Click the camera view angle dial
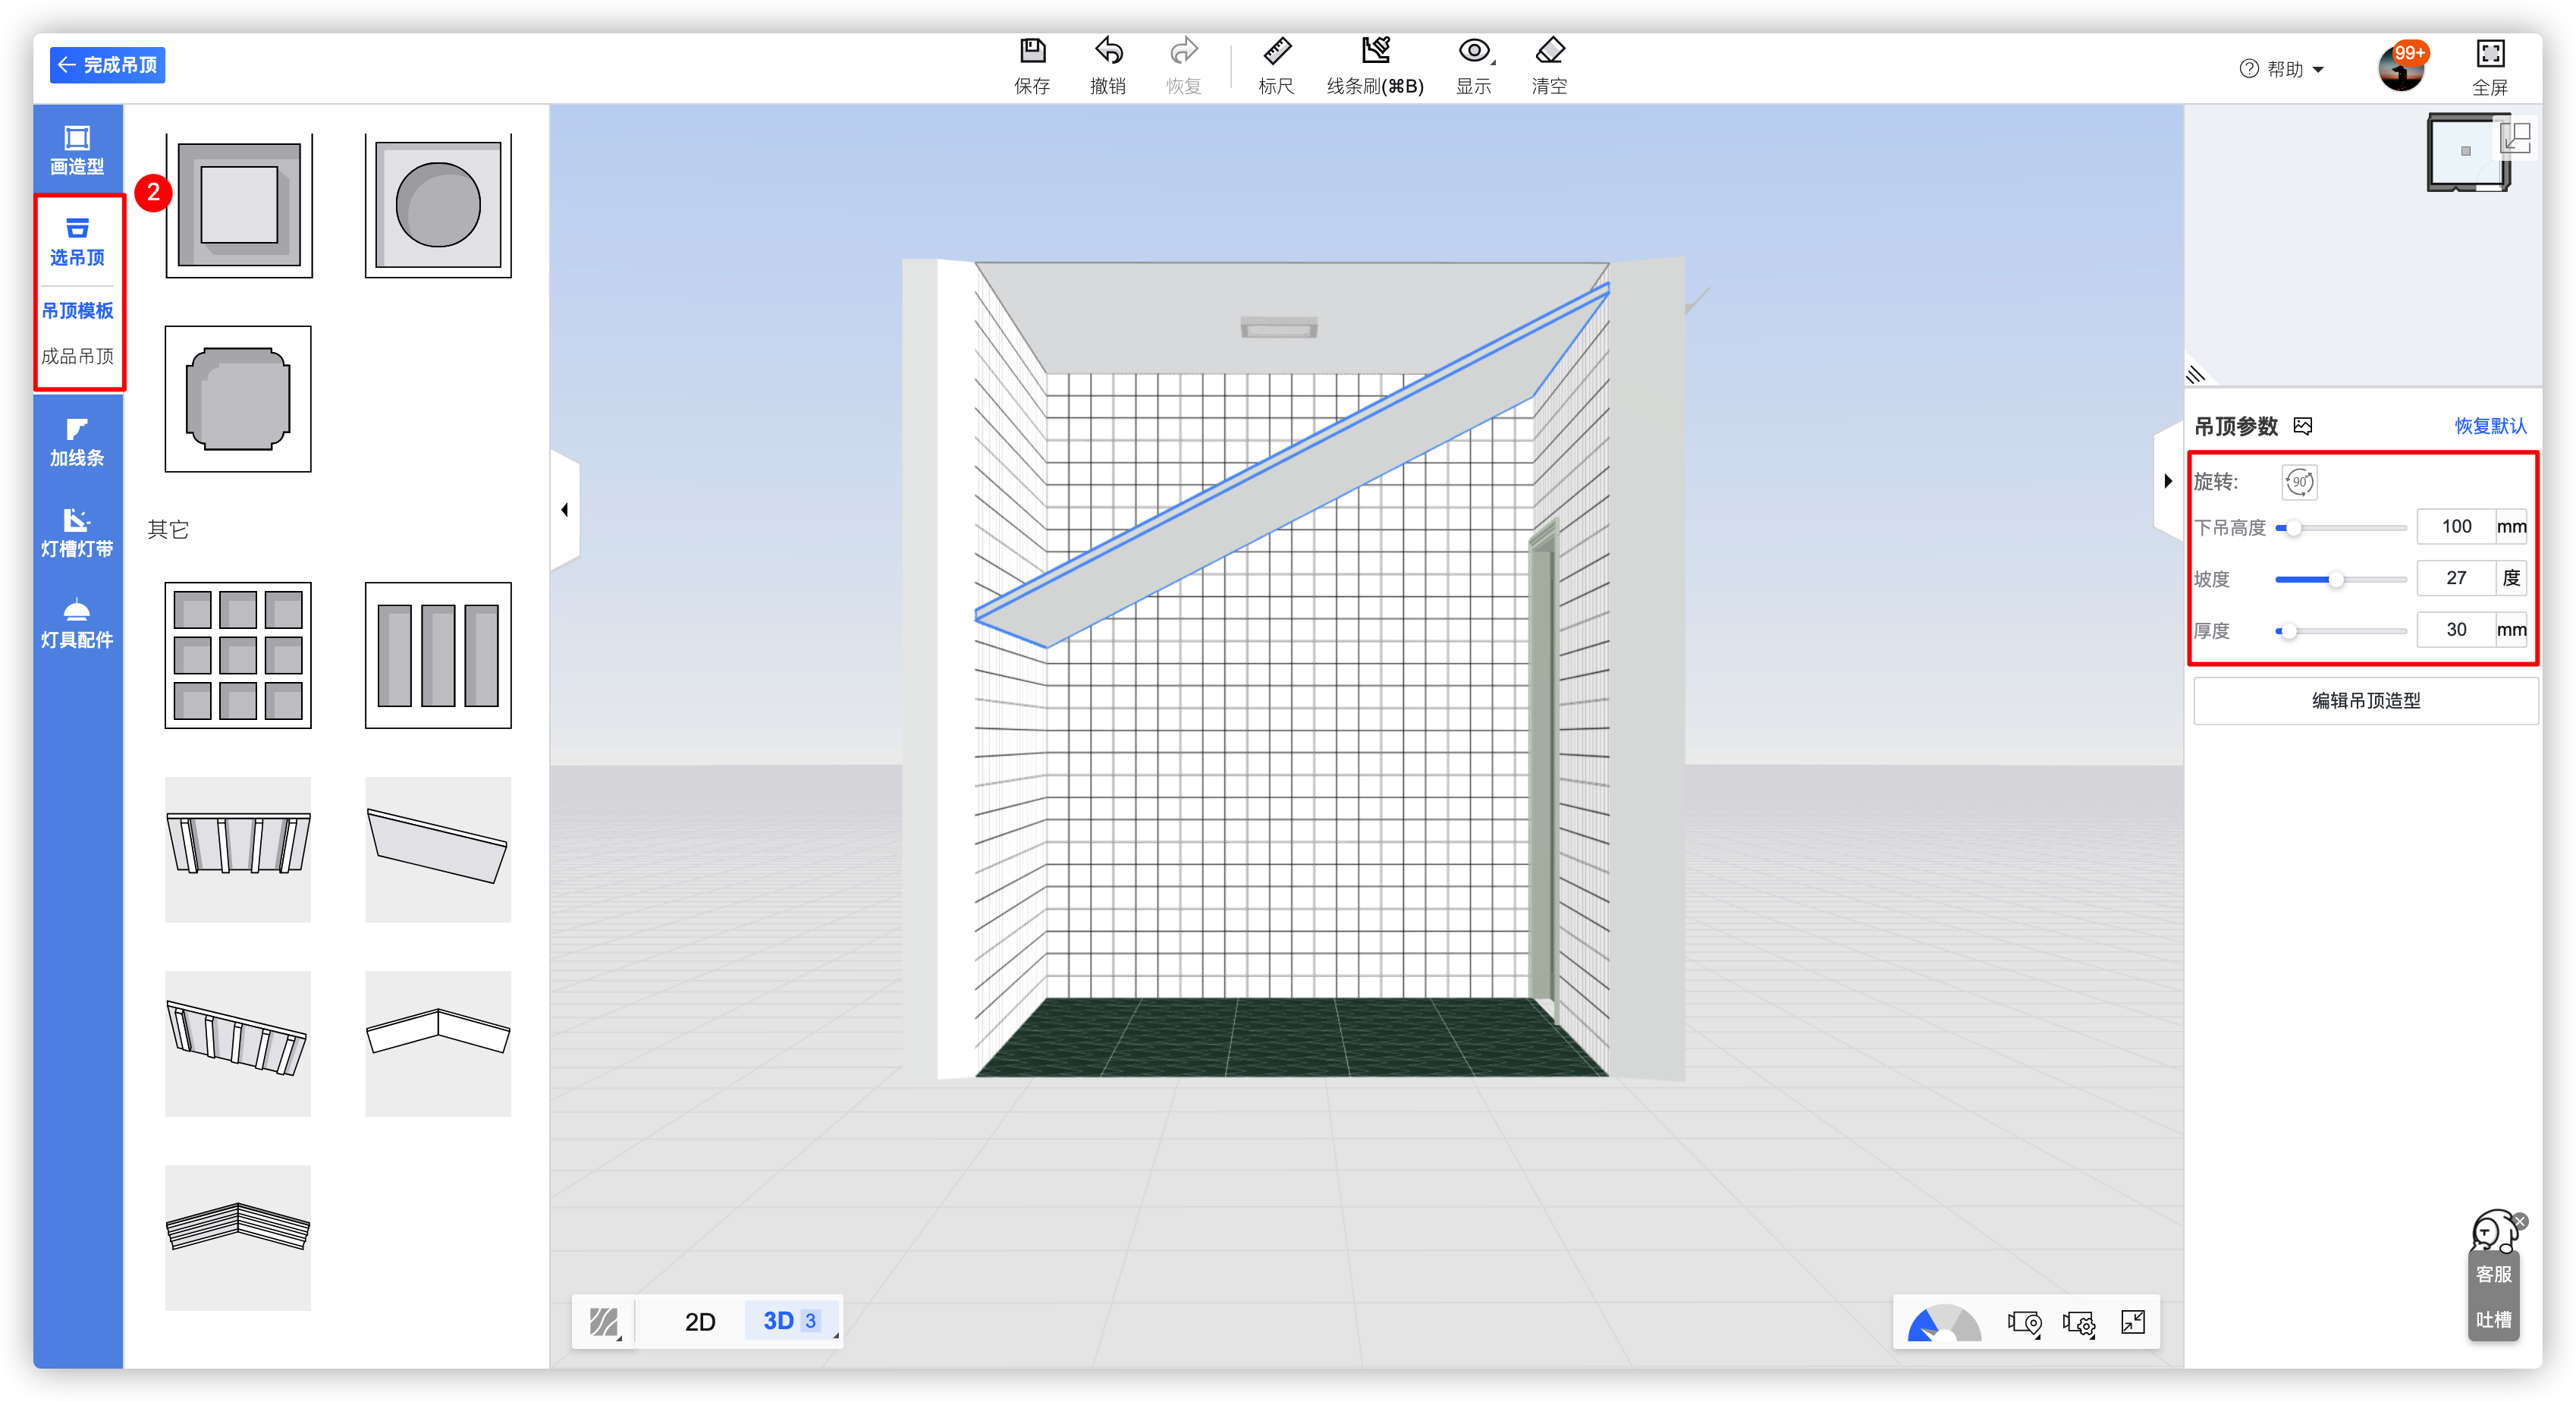2576x1402 pixels. [1943, 1322]
